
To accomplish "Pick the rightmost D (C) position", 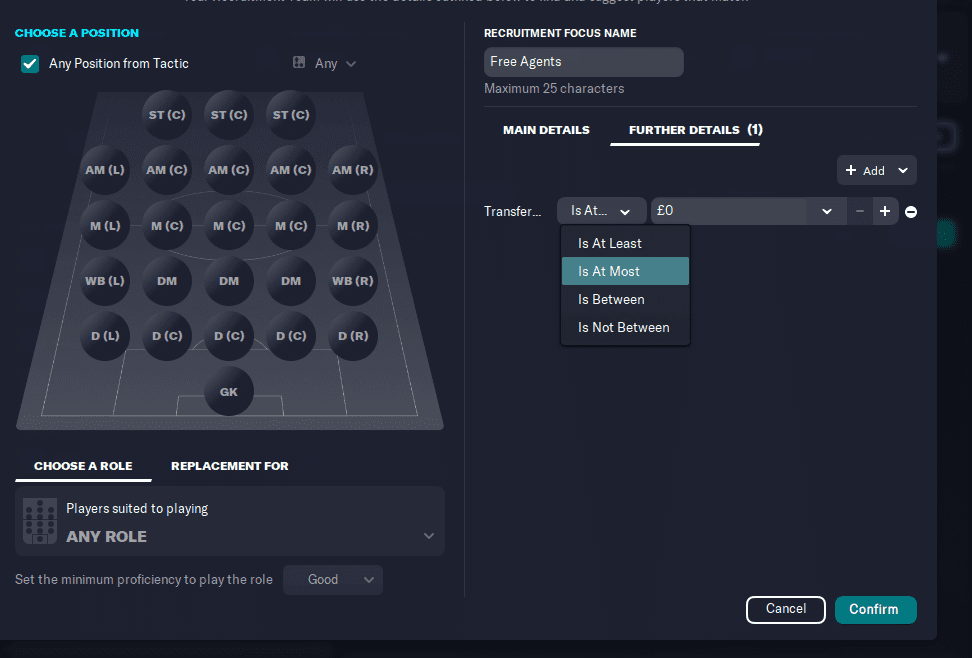I will (291, 336).
